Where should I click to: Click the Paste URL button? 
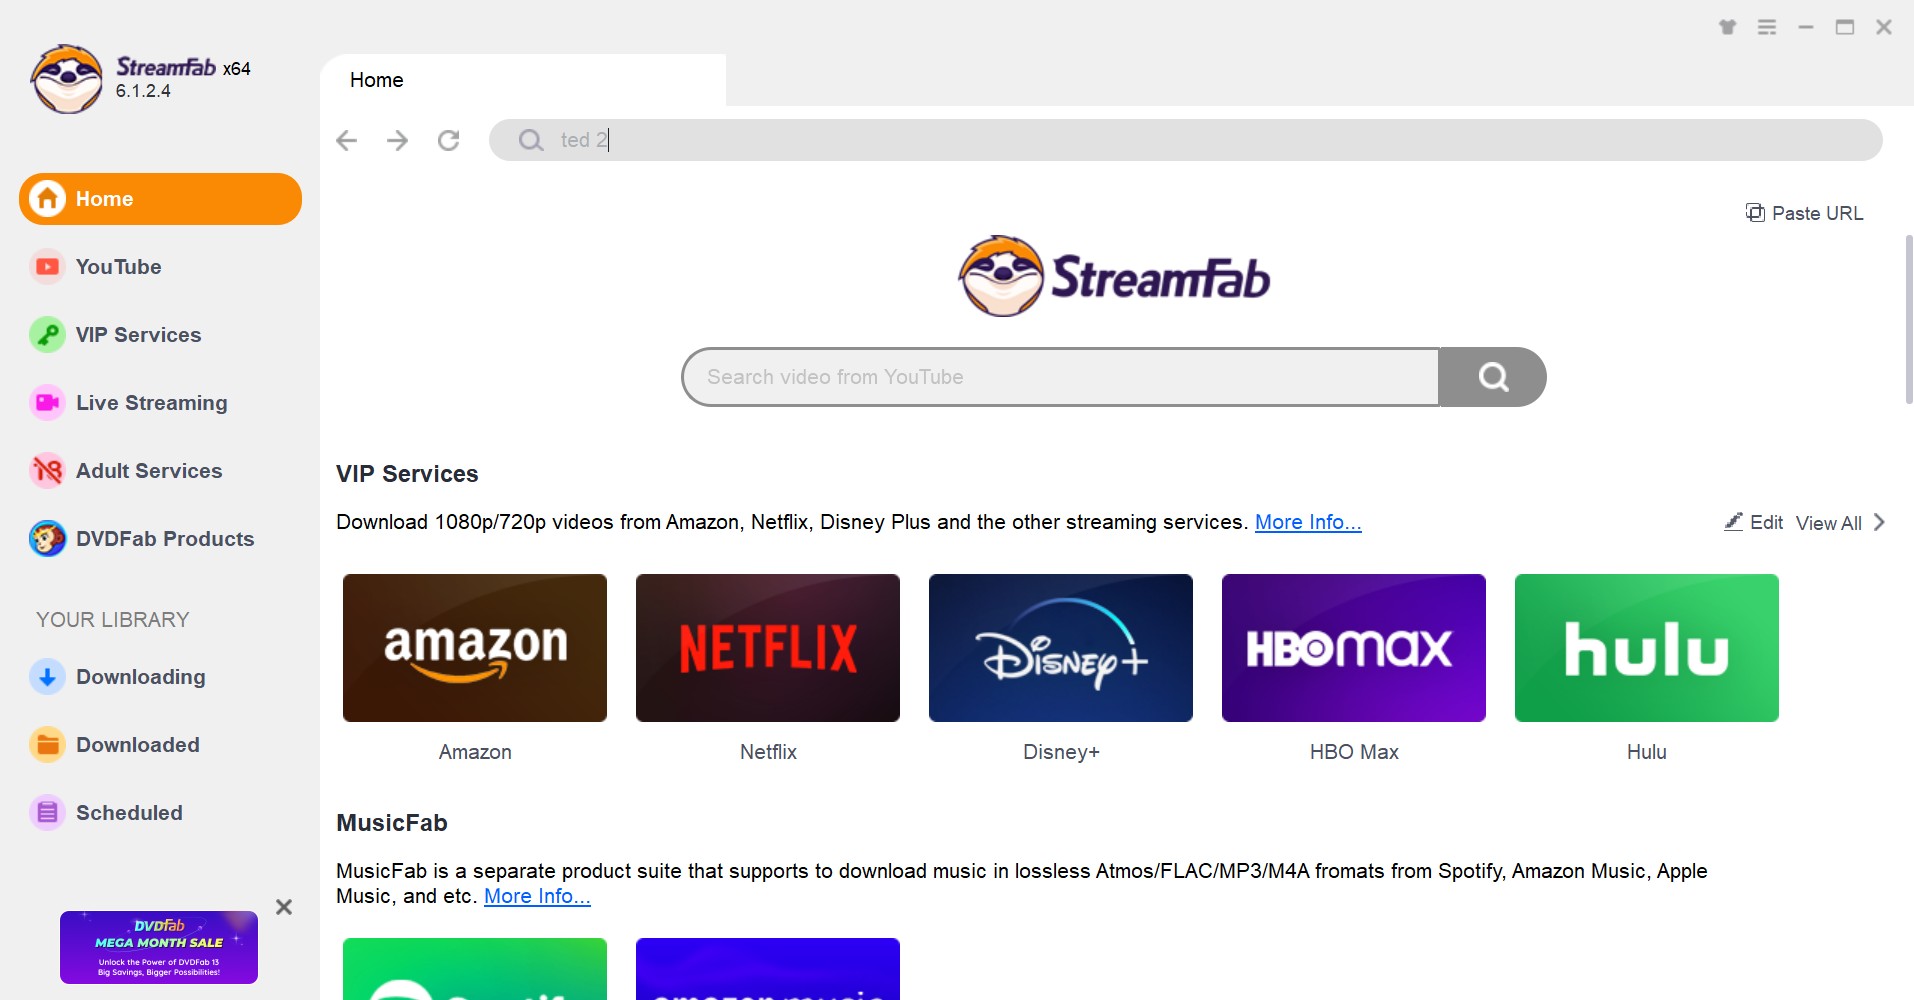[1804, 213]
